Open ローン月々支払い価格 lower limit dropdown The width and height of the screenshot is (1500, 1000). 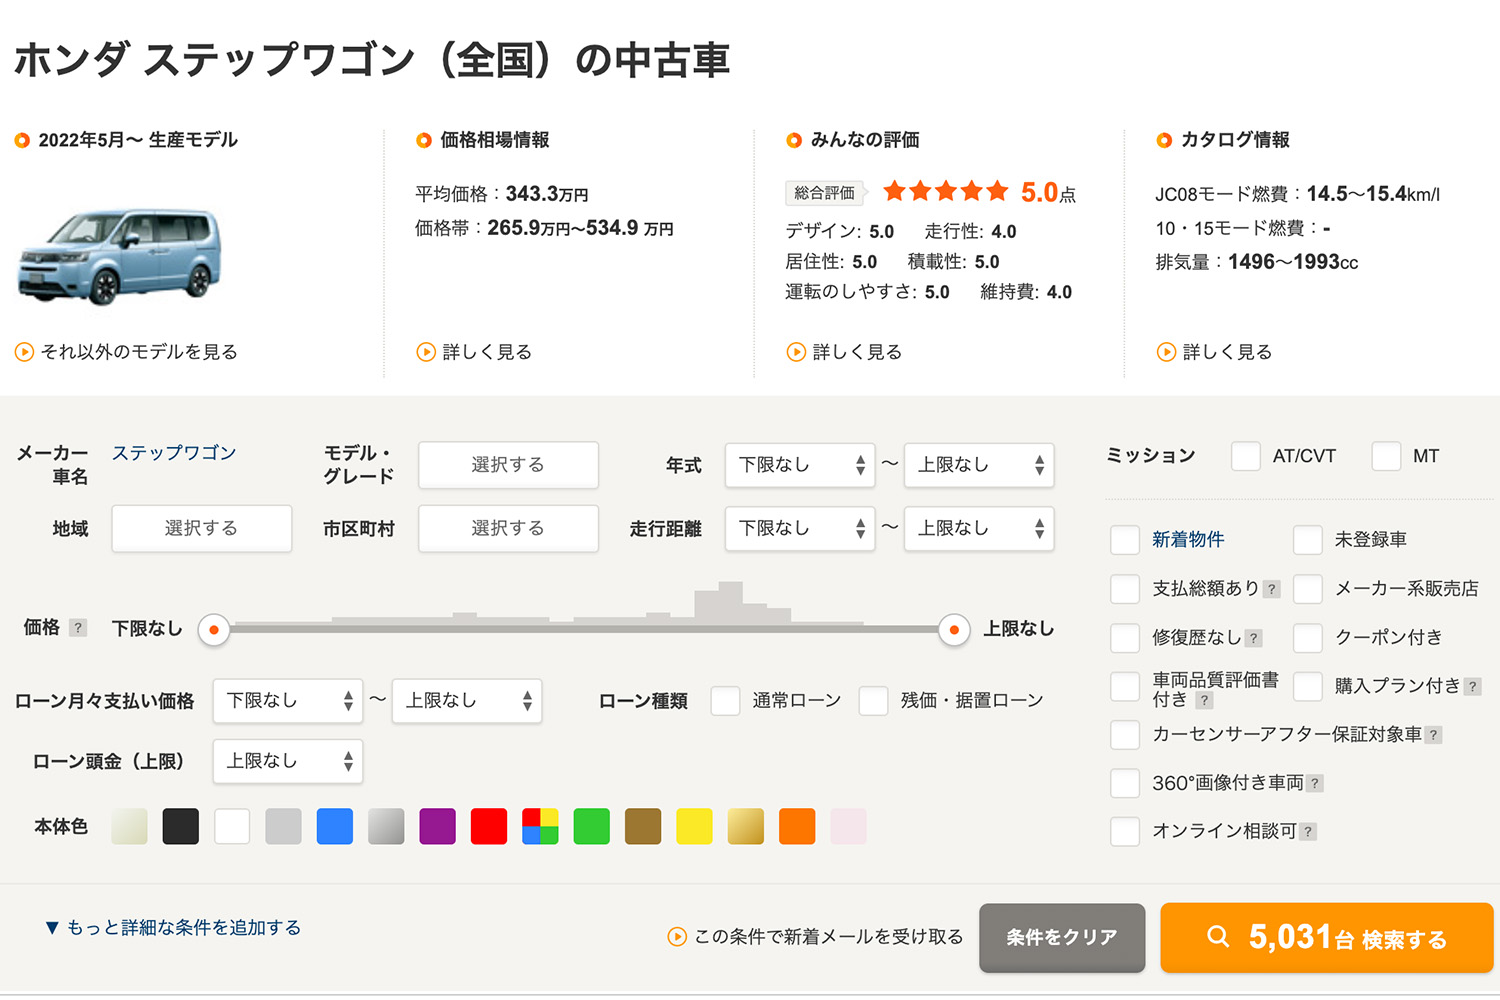click(x=288, y=701)
